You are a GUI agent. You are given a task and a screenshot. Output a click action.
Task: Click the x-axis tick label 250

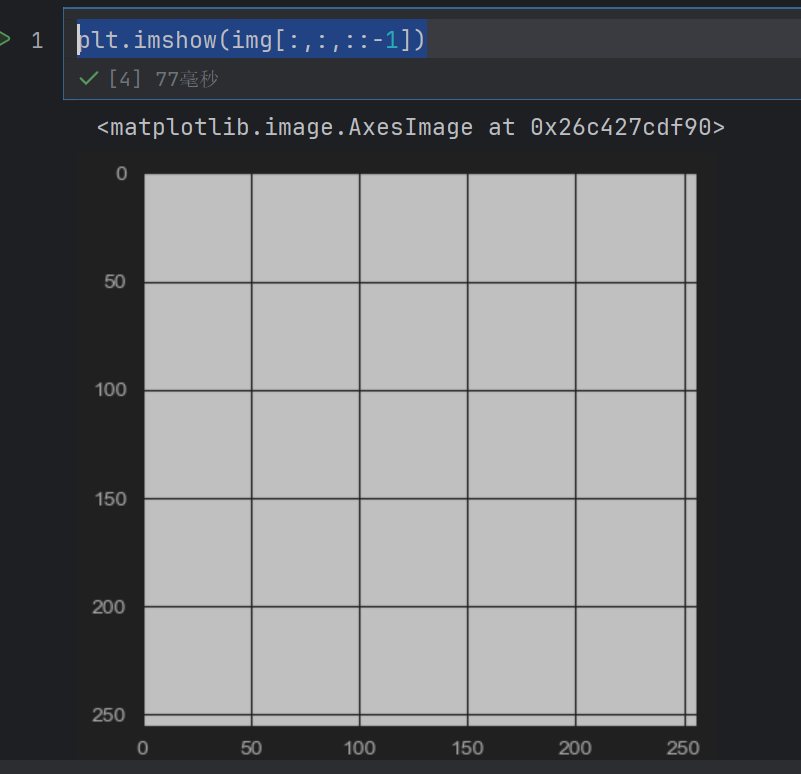[682, 748]
